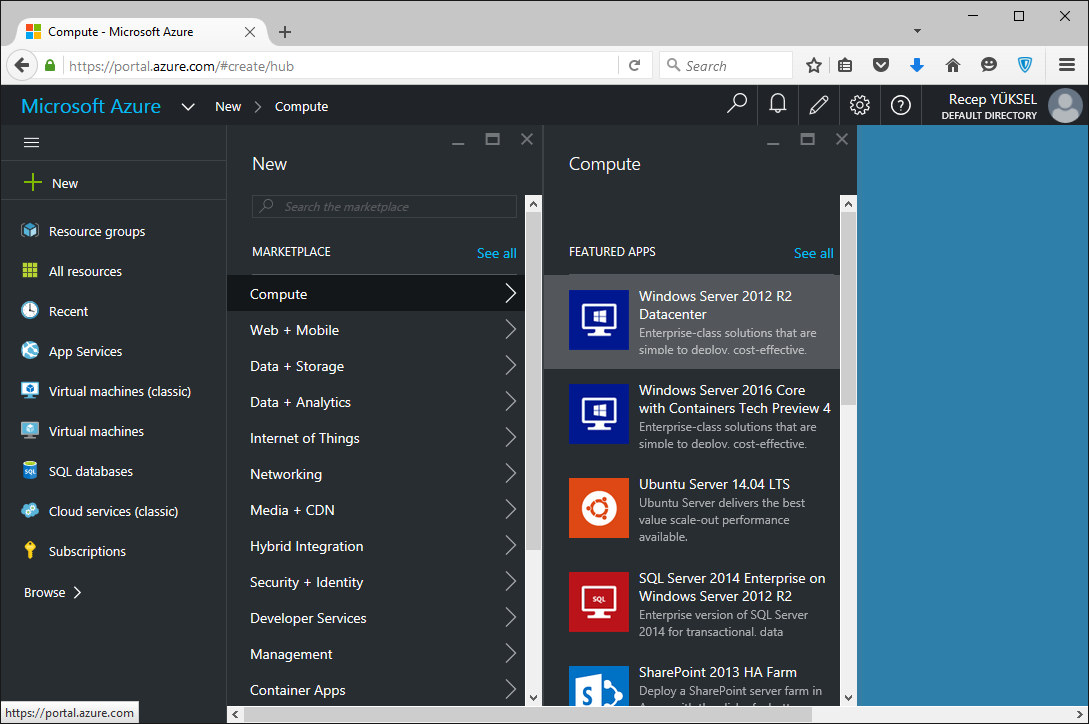
Task: Open portal settings gear
Action: (860, 105)
